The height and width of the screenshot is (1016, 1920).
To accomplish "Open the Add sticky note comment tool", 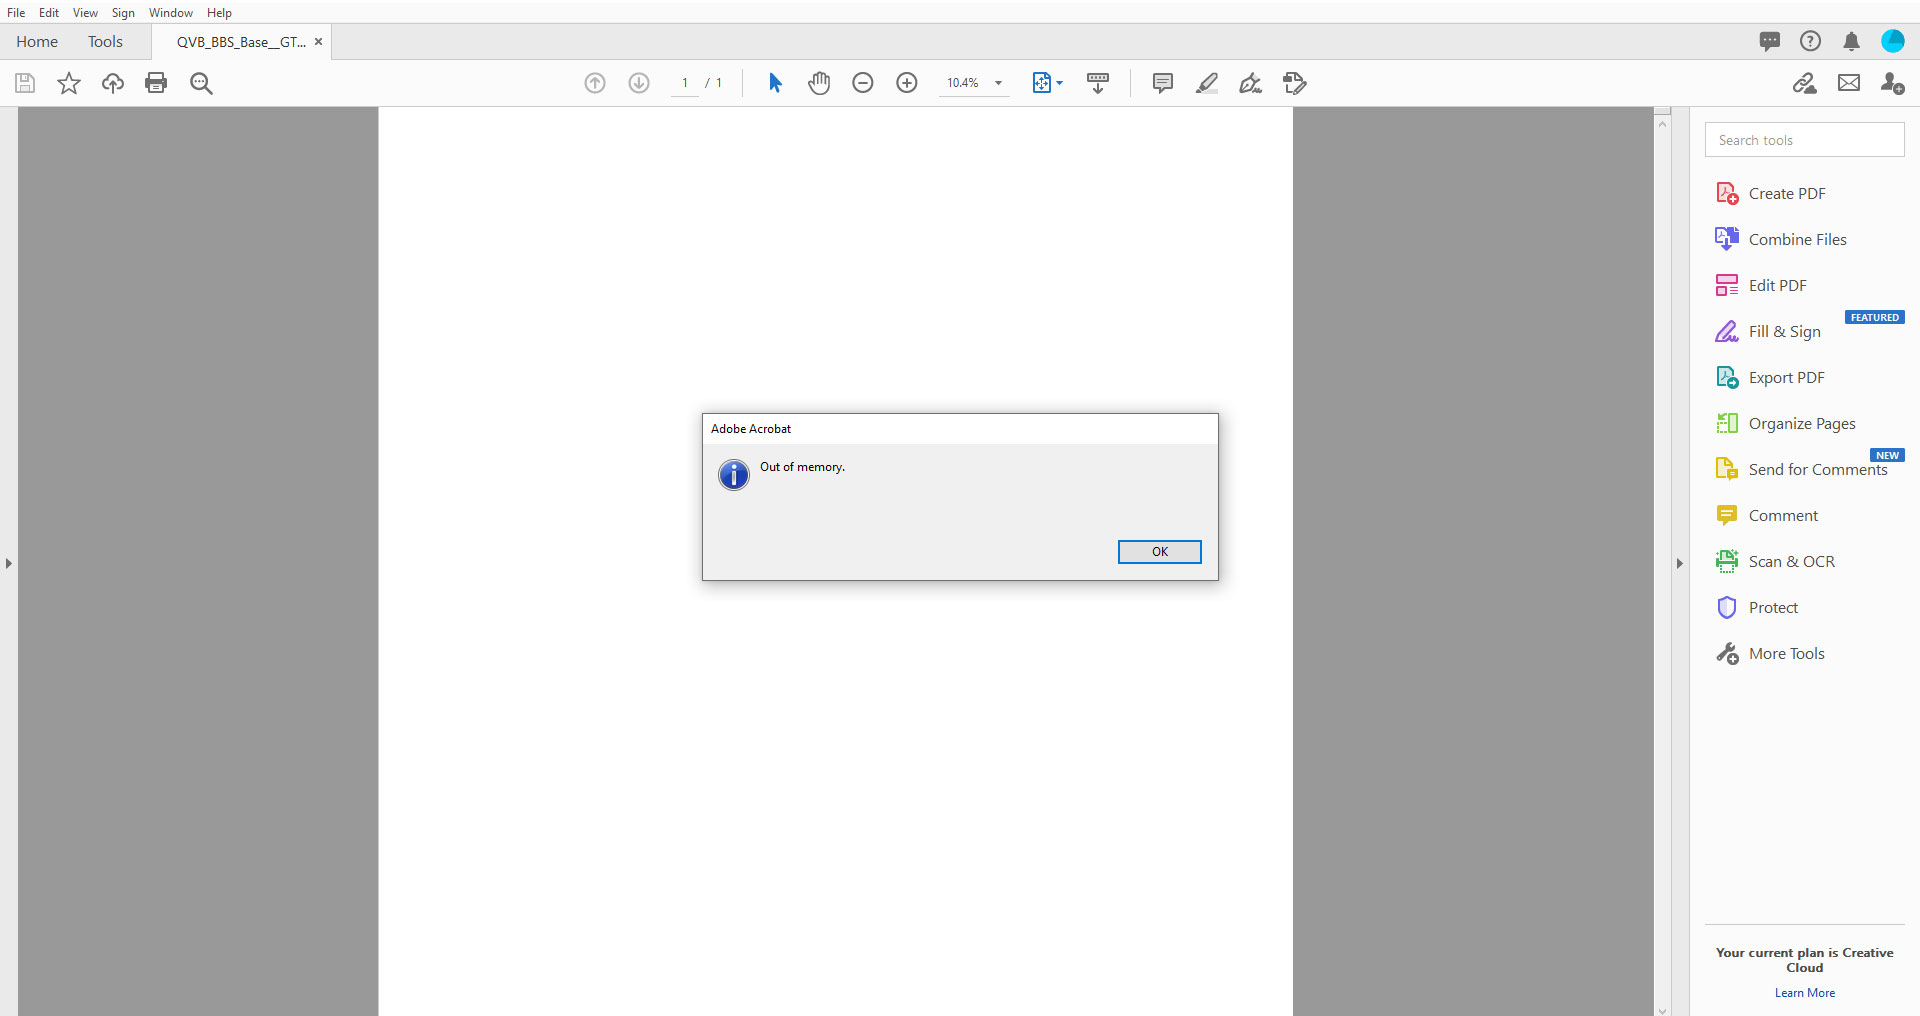I will pyautogui.click(x=1162, y=83).
